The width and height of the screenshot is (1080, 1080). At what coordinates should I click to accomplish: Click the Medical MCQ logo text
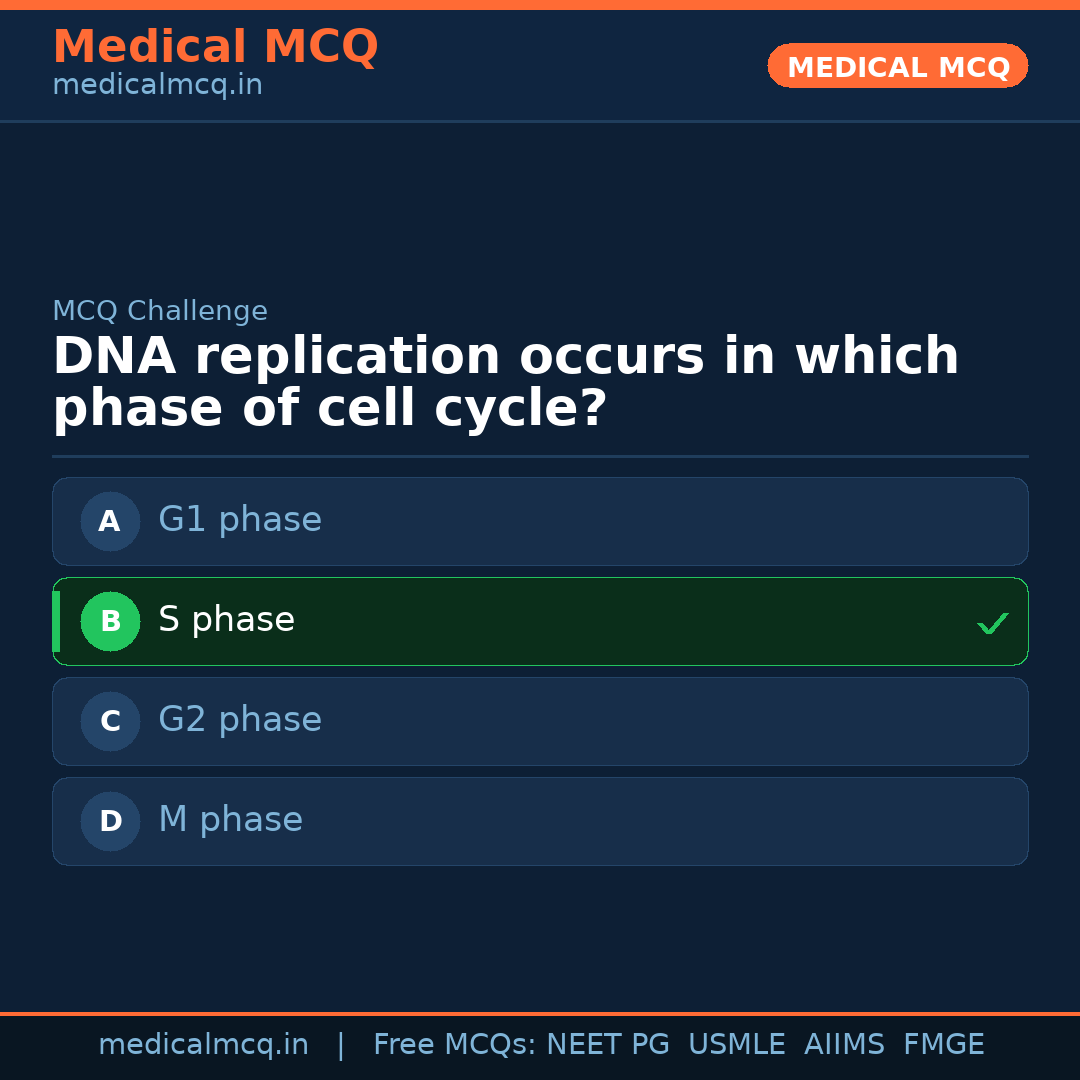coord(215,46)
